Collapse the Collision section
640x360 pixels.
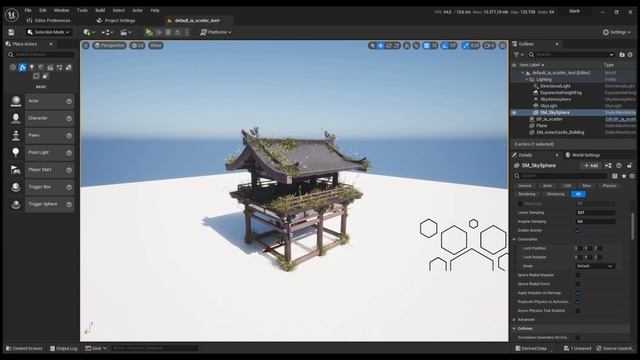pyautogui.click(x=514, y=329)
